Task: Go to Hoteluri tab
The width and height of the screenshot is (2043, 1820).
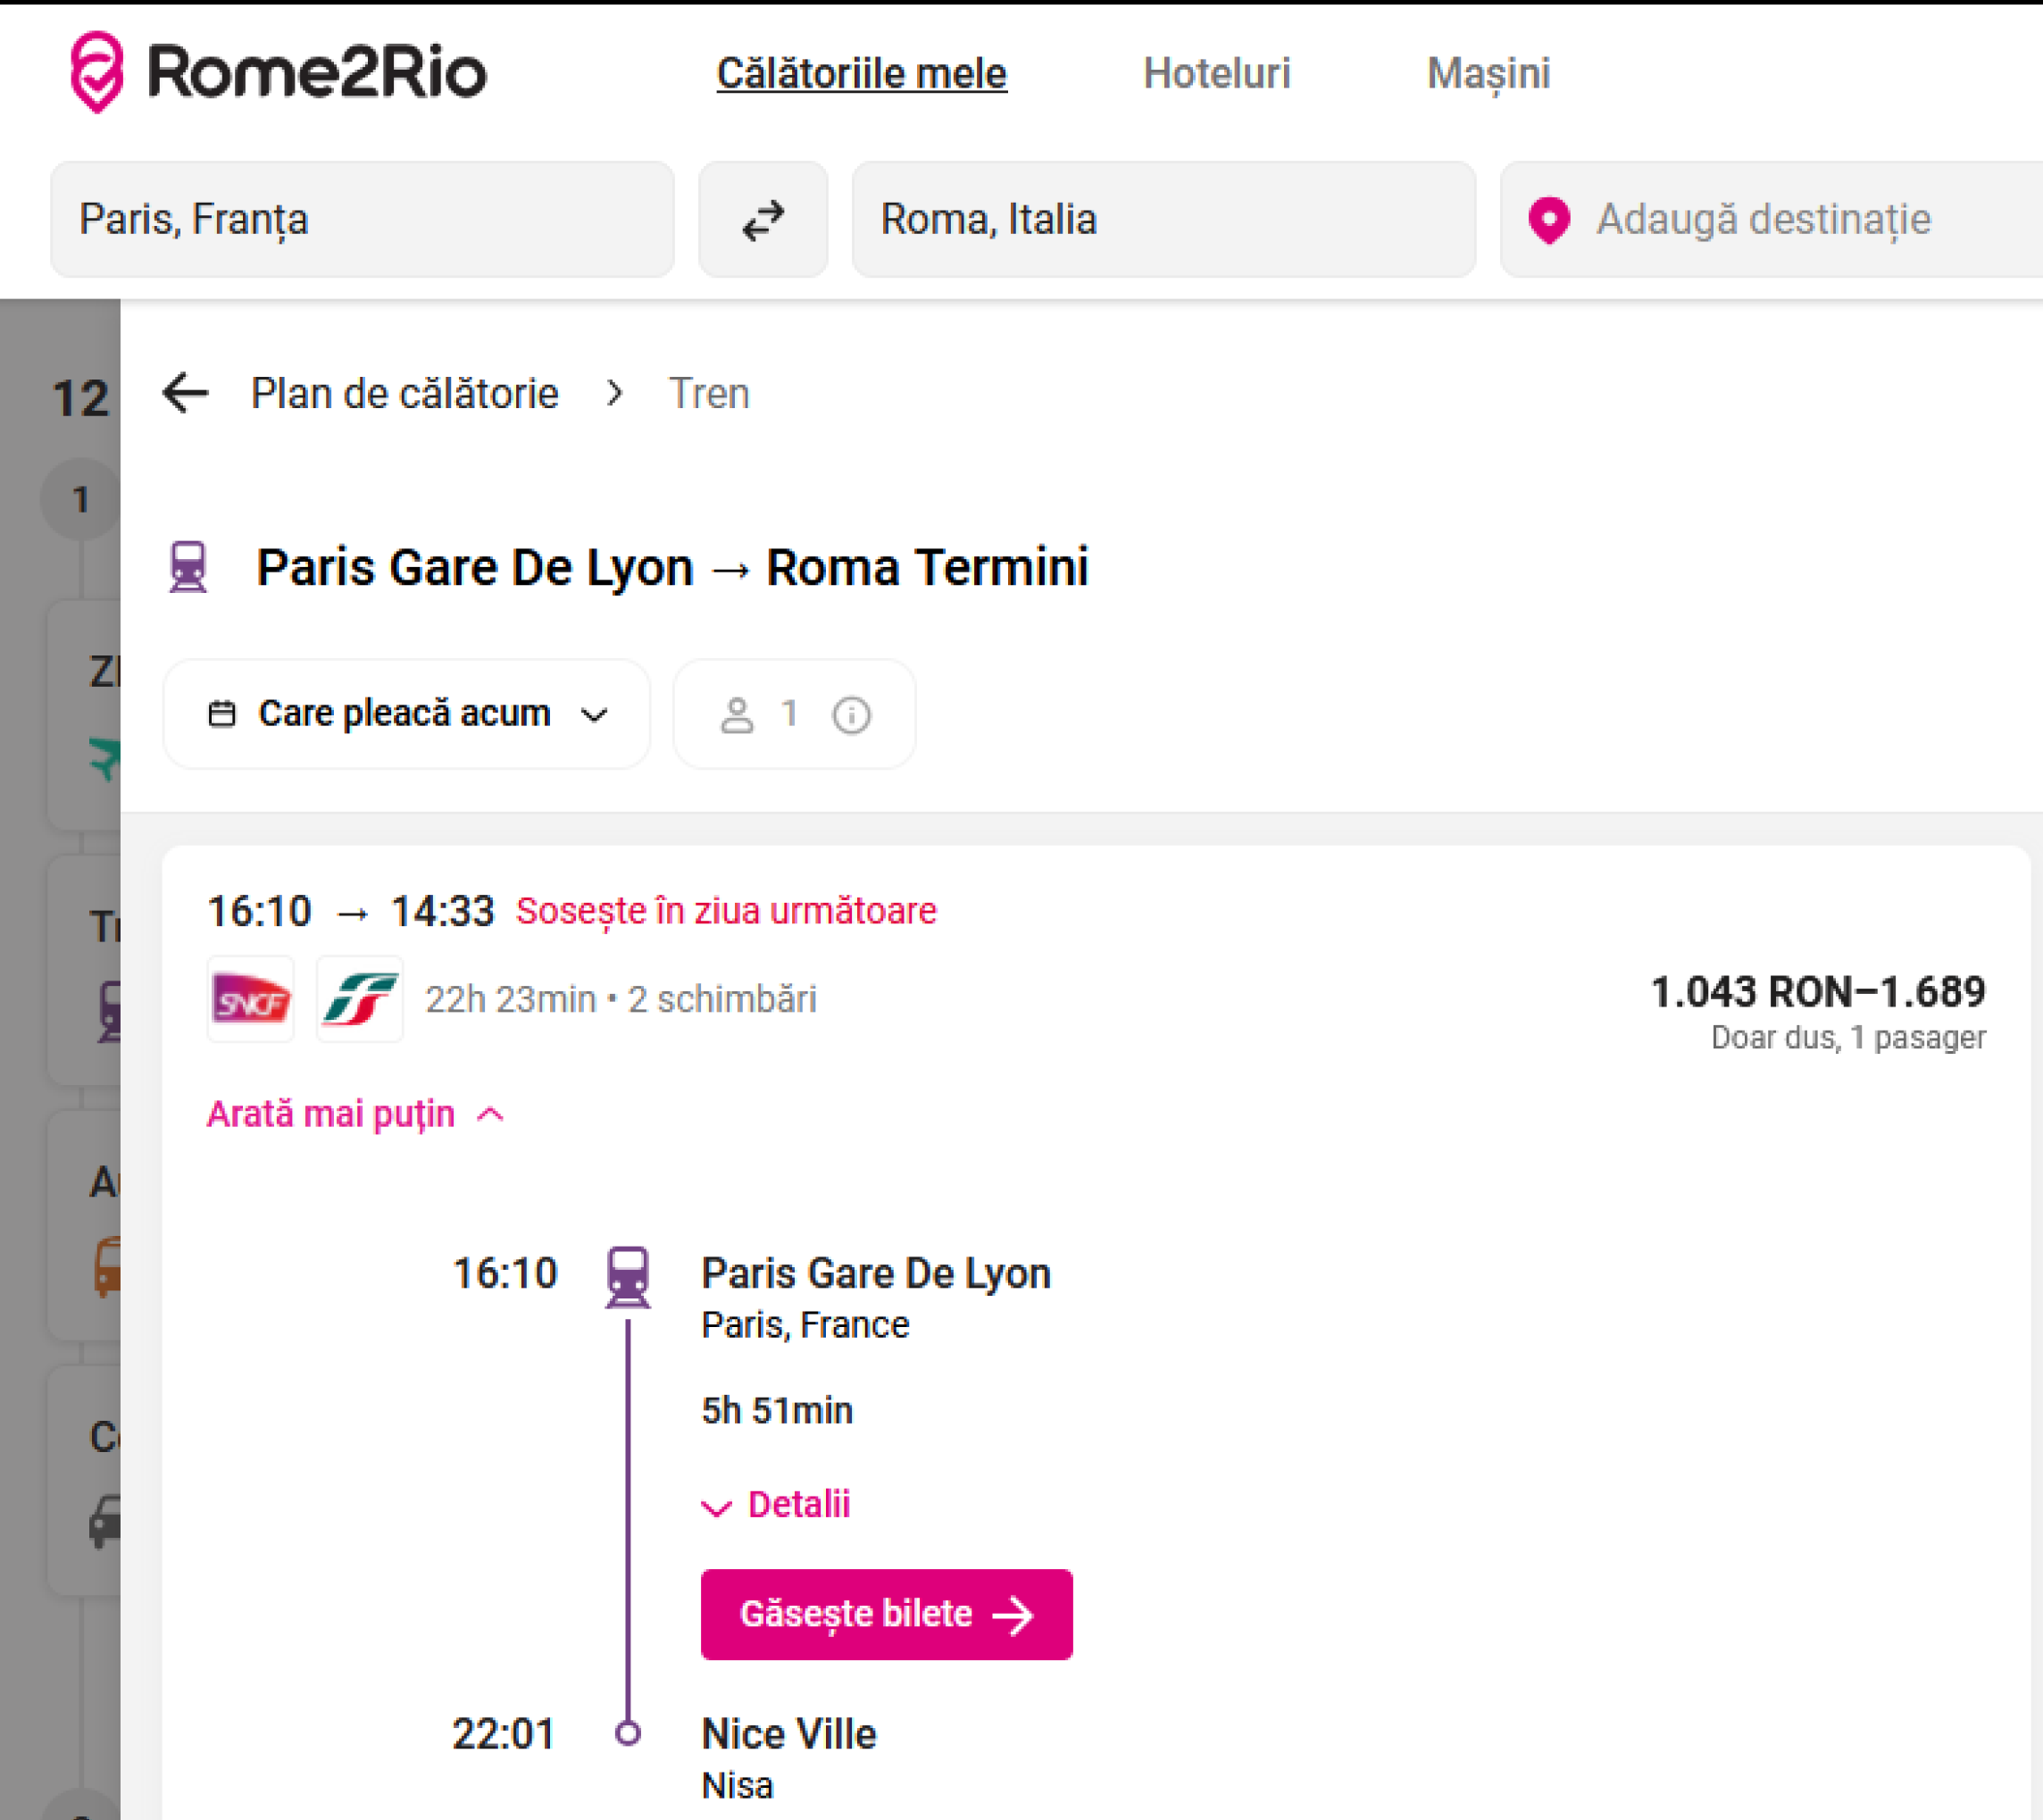Action: [x=1216, y=74]
